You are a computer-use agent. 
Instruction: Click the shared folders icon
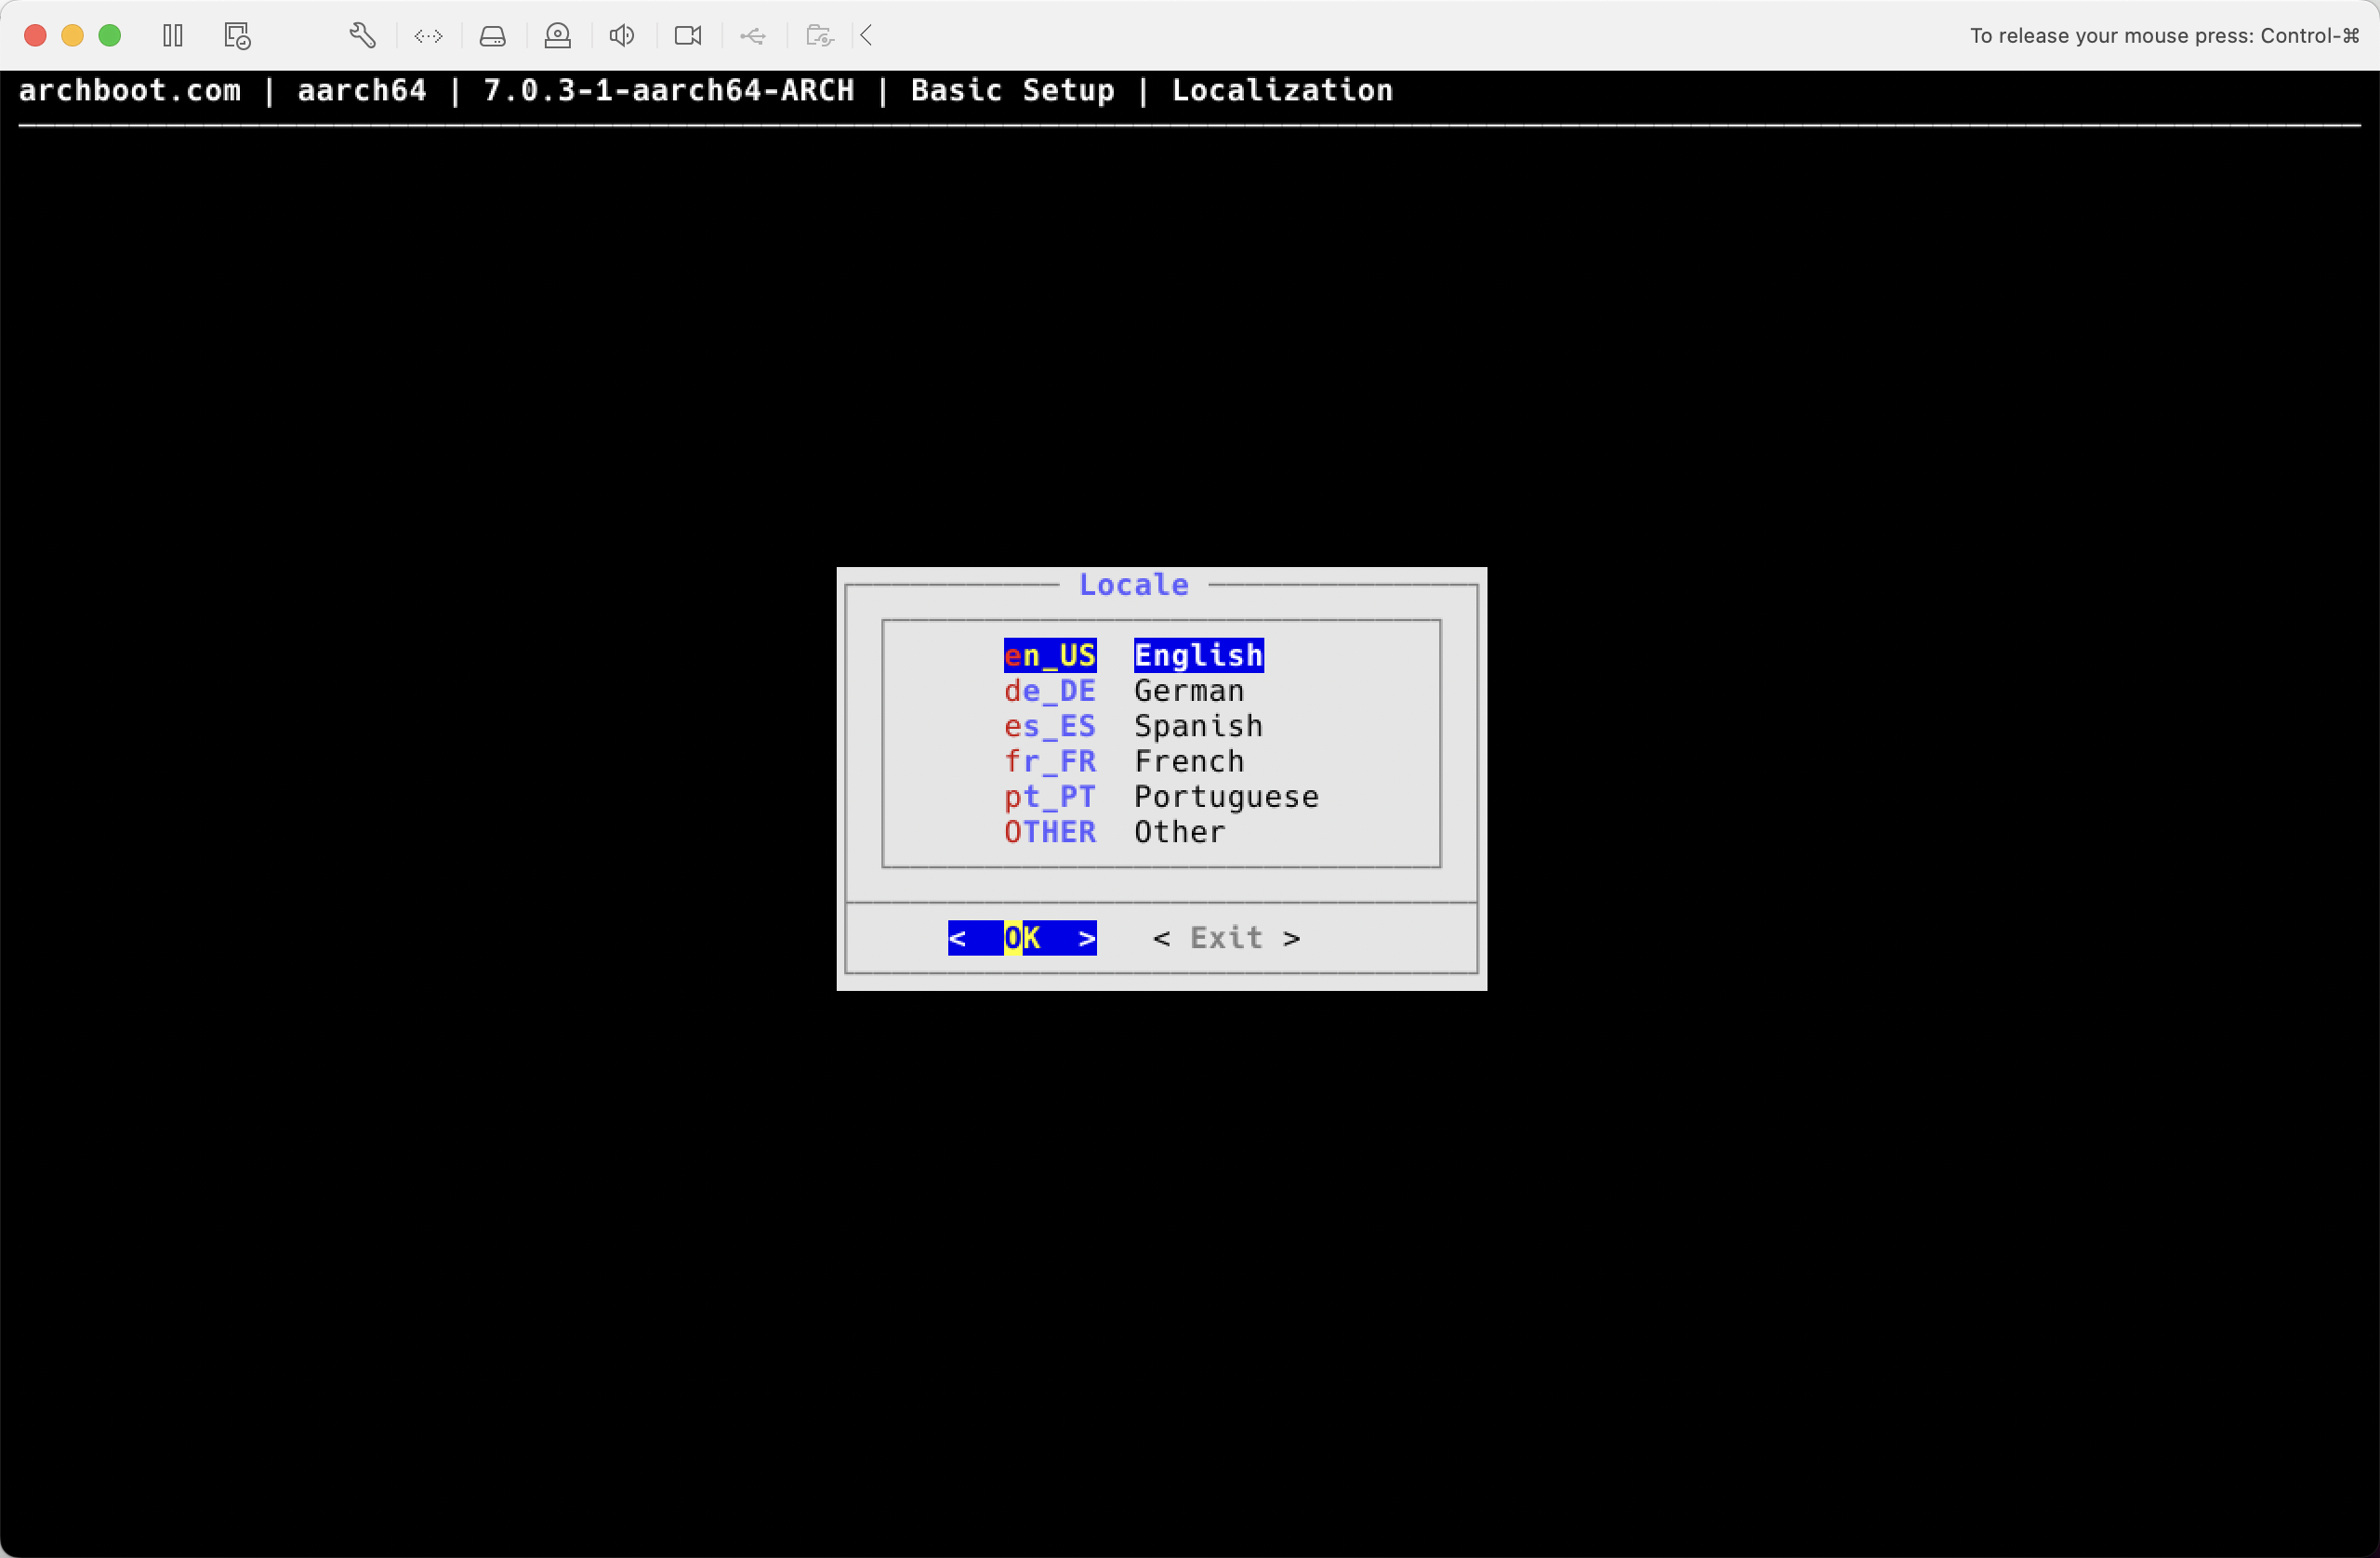point(819,36)
